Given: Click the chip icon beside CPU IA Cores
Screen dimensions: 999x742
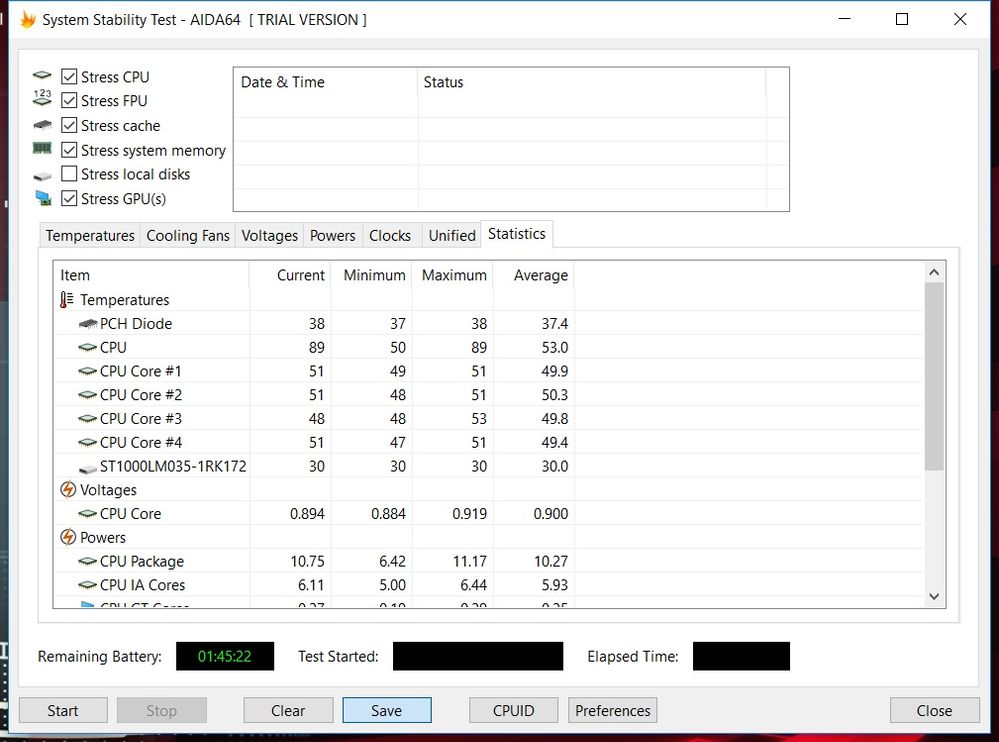Looking at the screenshot, I should pyautogui.click(x=88, y=585).
